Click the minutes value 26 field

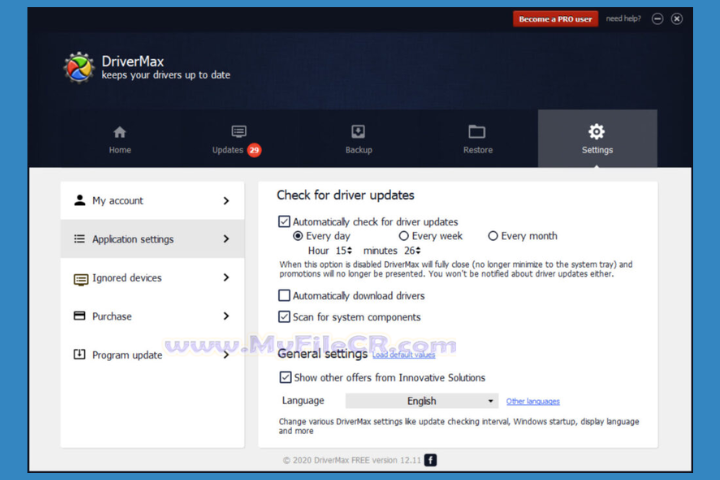pos(409,251)
